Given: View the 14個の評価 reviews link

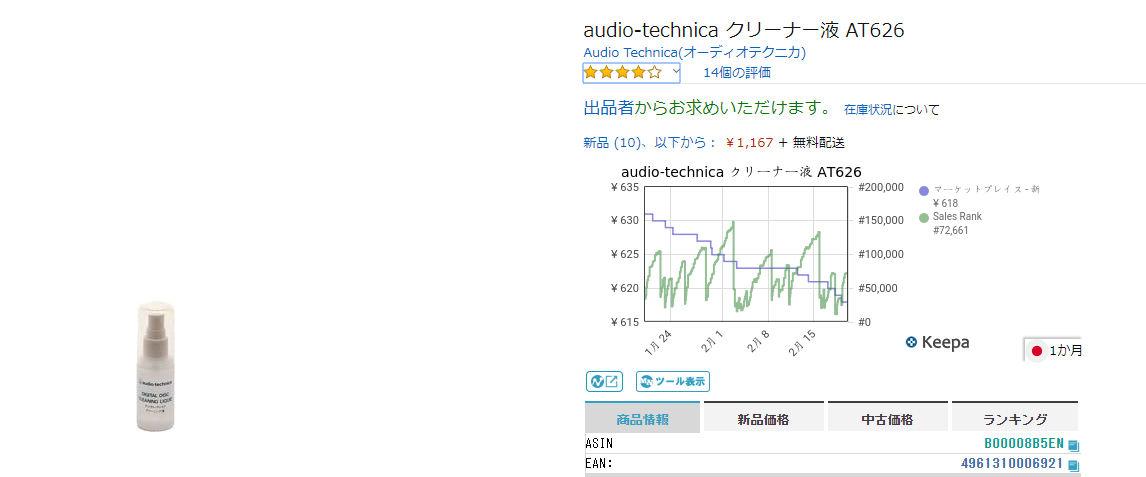Looking at the screenshot, I should pyautogui.click(x=737, y=72).
